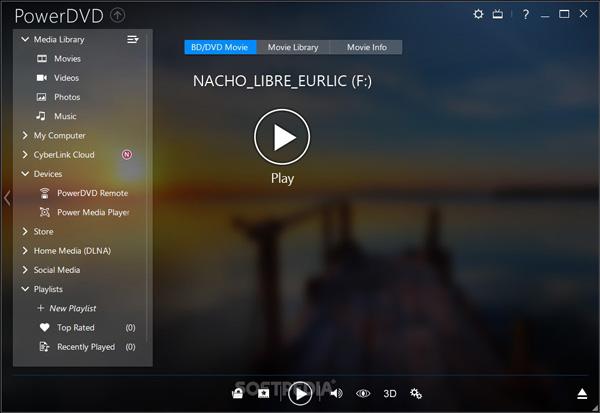The image size is (600, 413).
Task: Click the PowerDVD upgrade arrow icon
Action: [117, 15]
